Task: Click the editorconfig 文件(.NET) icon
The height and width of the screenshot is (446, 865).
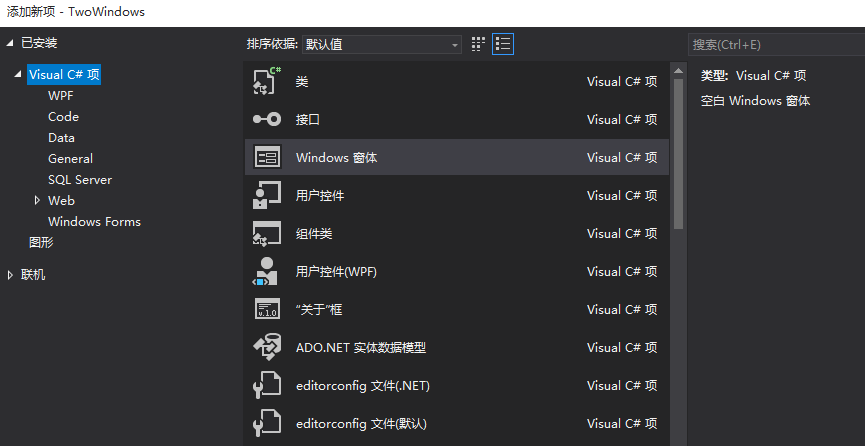Action: pos(267,386)
